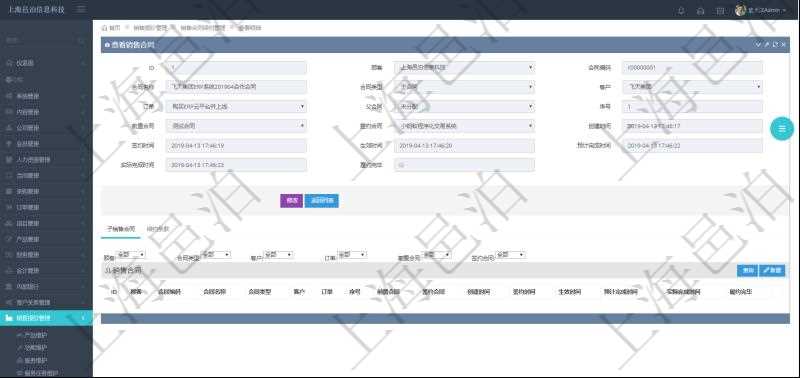Click the blue 返回列表 button
This screenshot has width=800, height=378.
click(x=321, y=201)
